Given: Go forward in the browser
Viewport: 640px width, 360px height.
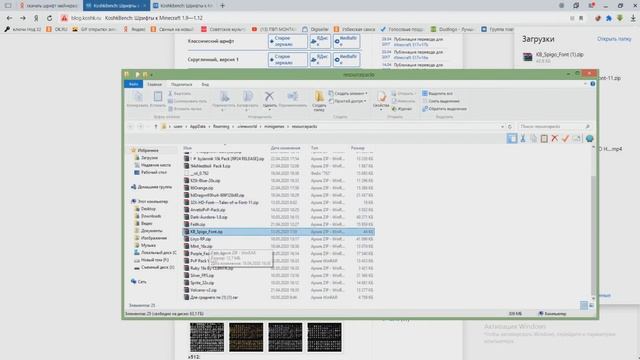Looking at the screenshot, I should click(23, 18).
